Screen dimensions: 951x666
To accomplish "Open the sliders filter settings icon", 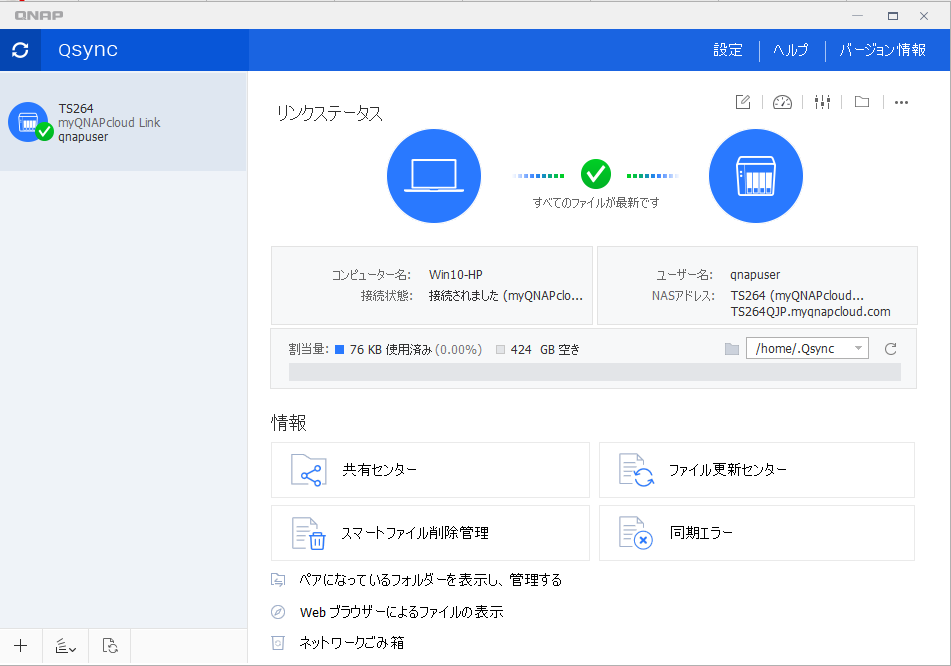I will 822,102.
